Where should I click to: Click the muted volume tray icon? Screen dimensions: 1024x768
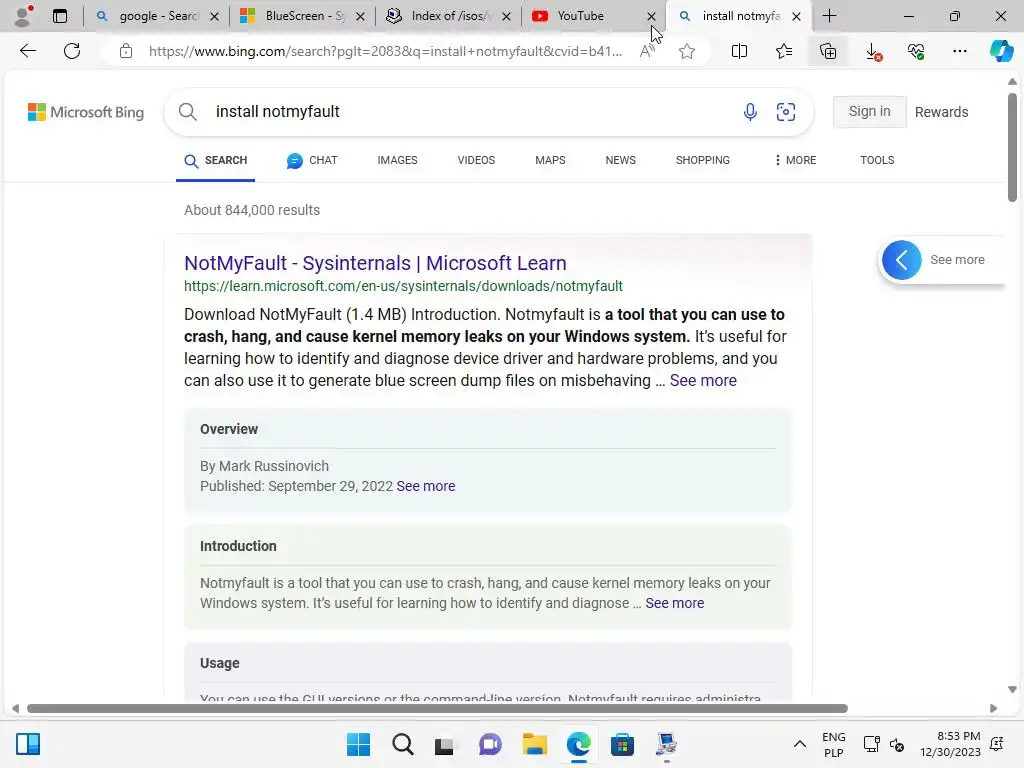pos(897,744)
